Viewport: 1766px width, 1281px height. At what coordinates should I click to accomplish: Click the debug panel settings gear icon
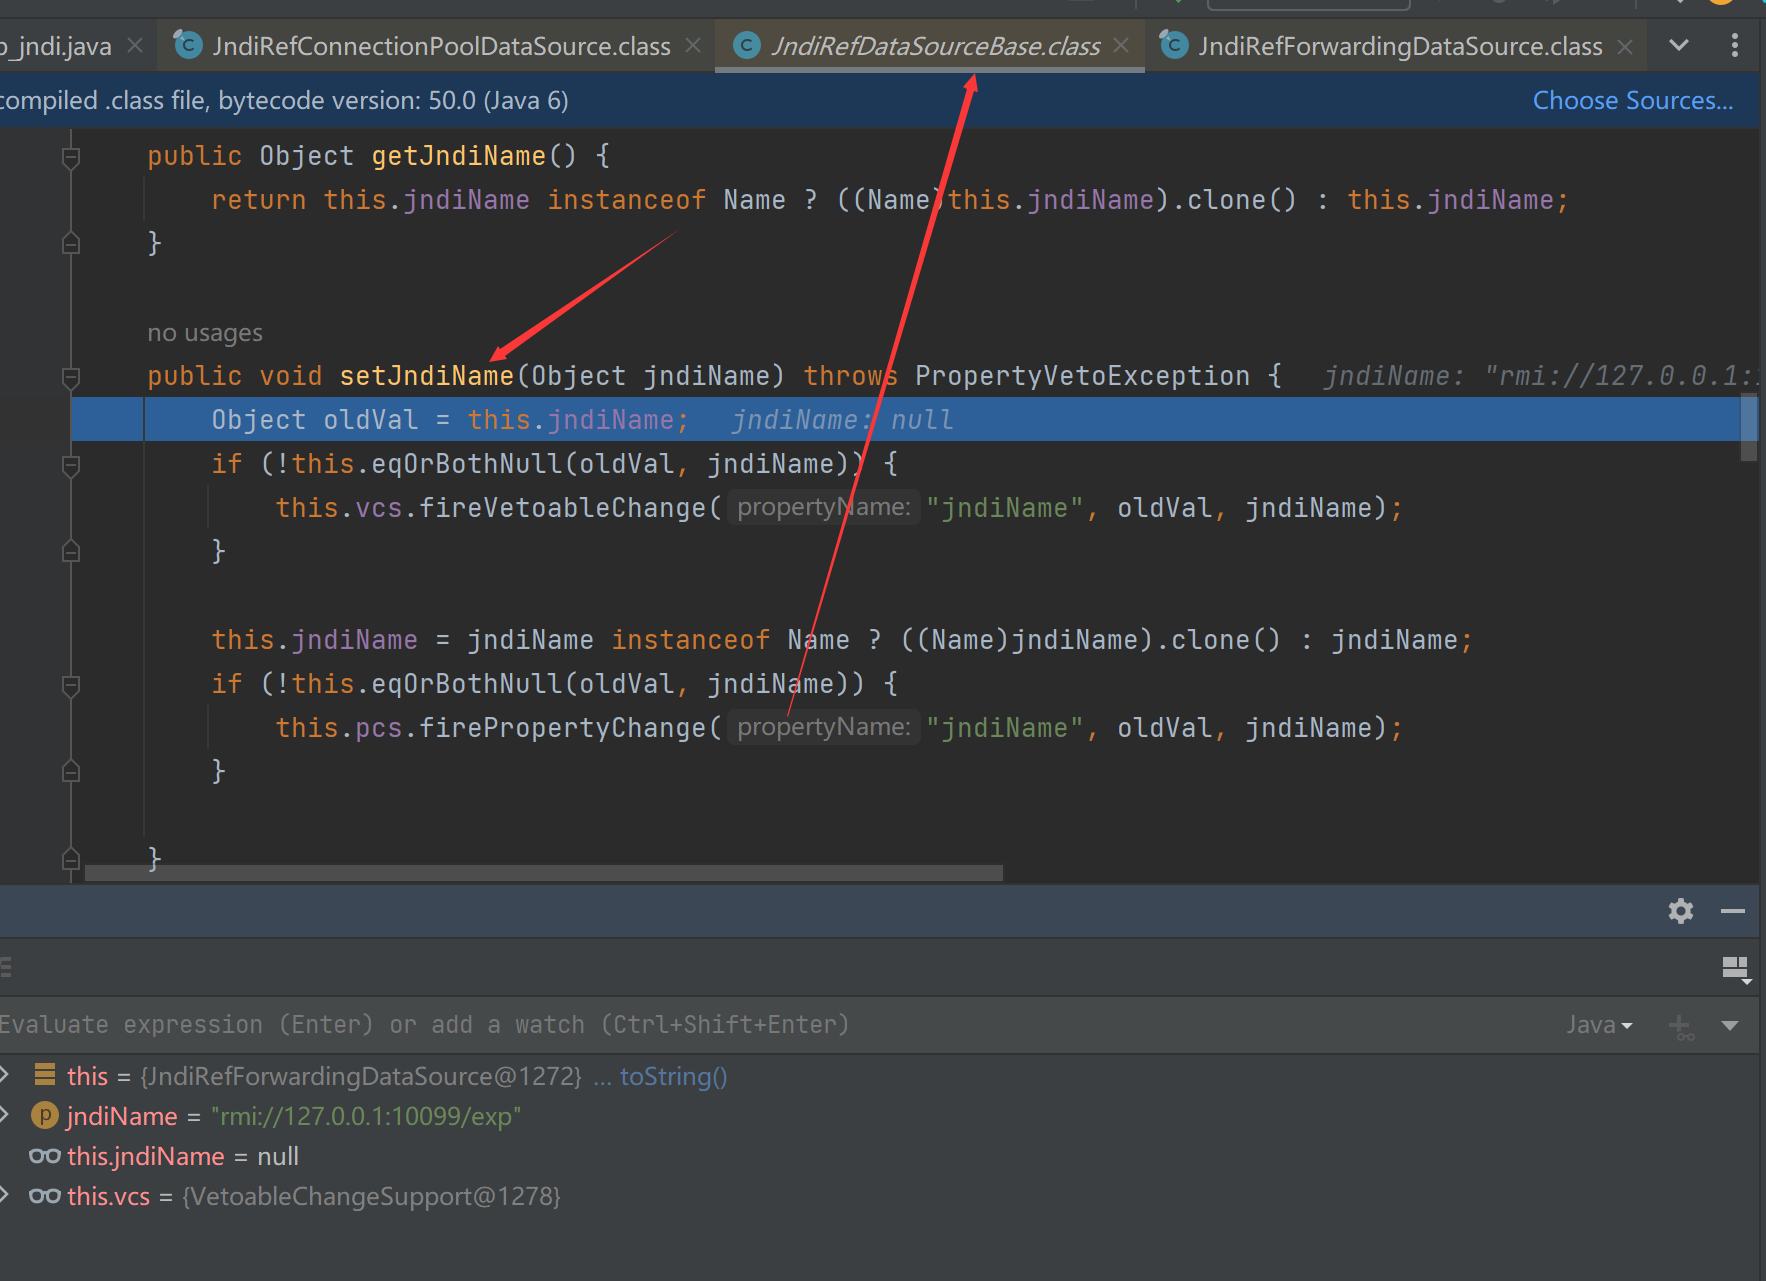click(1680, 911)
